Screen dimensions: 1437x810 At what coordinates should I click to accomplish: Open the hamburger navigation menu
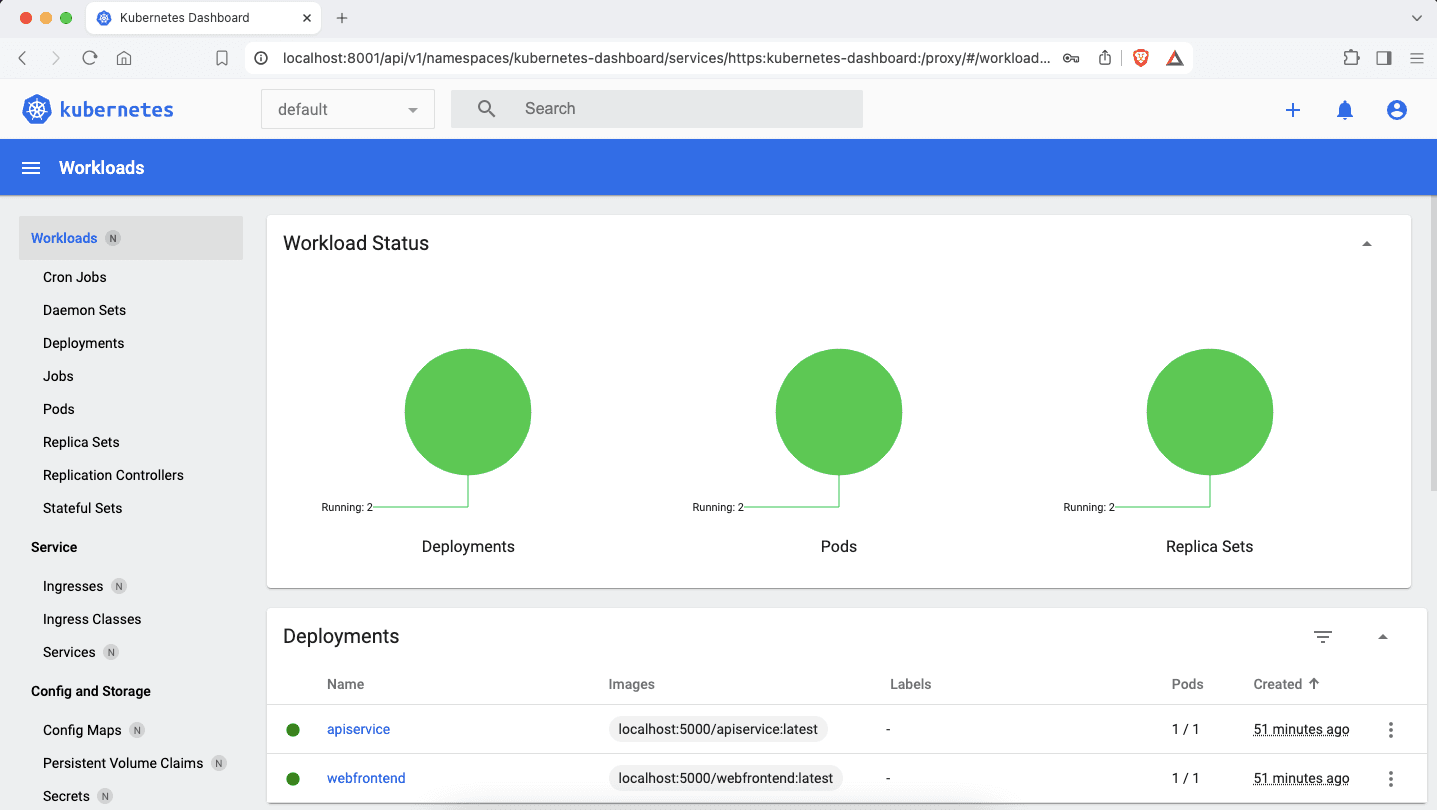[31, 168]
